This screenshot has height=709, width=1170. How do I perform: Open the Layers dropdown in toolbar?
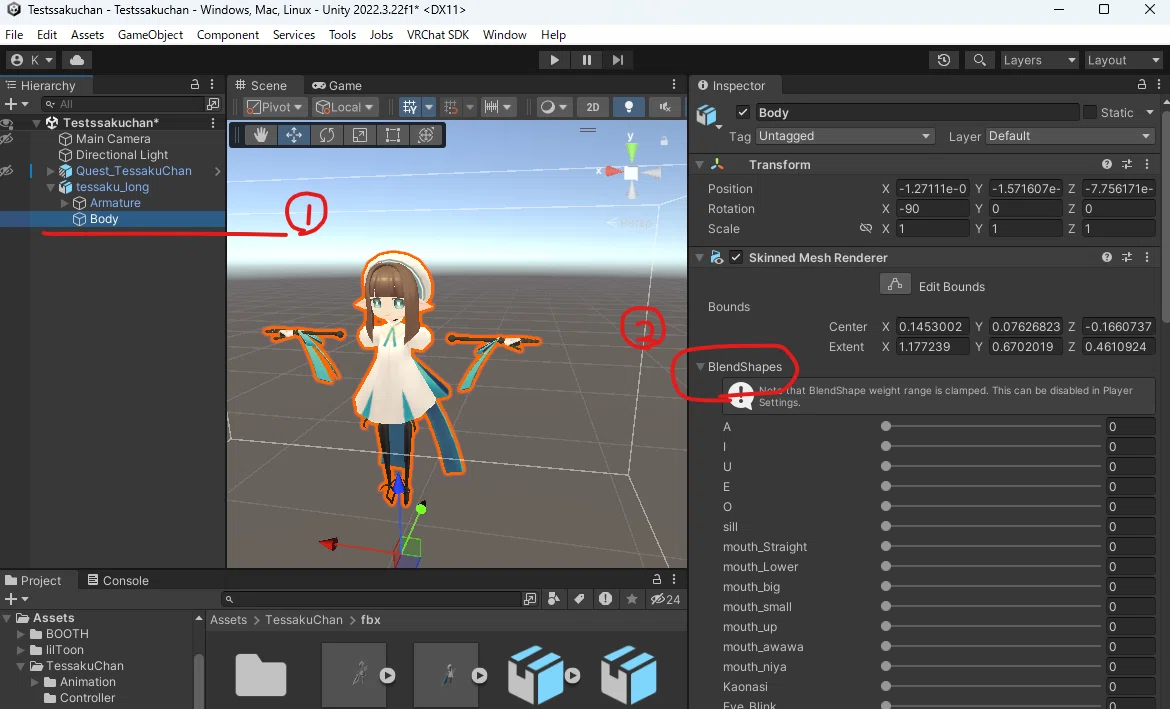pyautogui.click(x=1039, y=60)
